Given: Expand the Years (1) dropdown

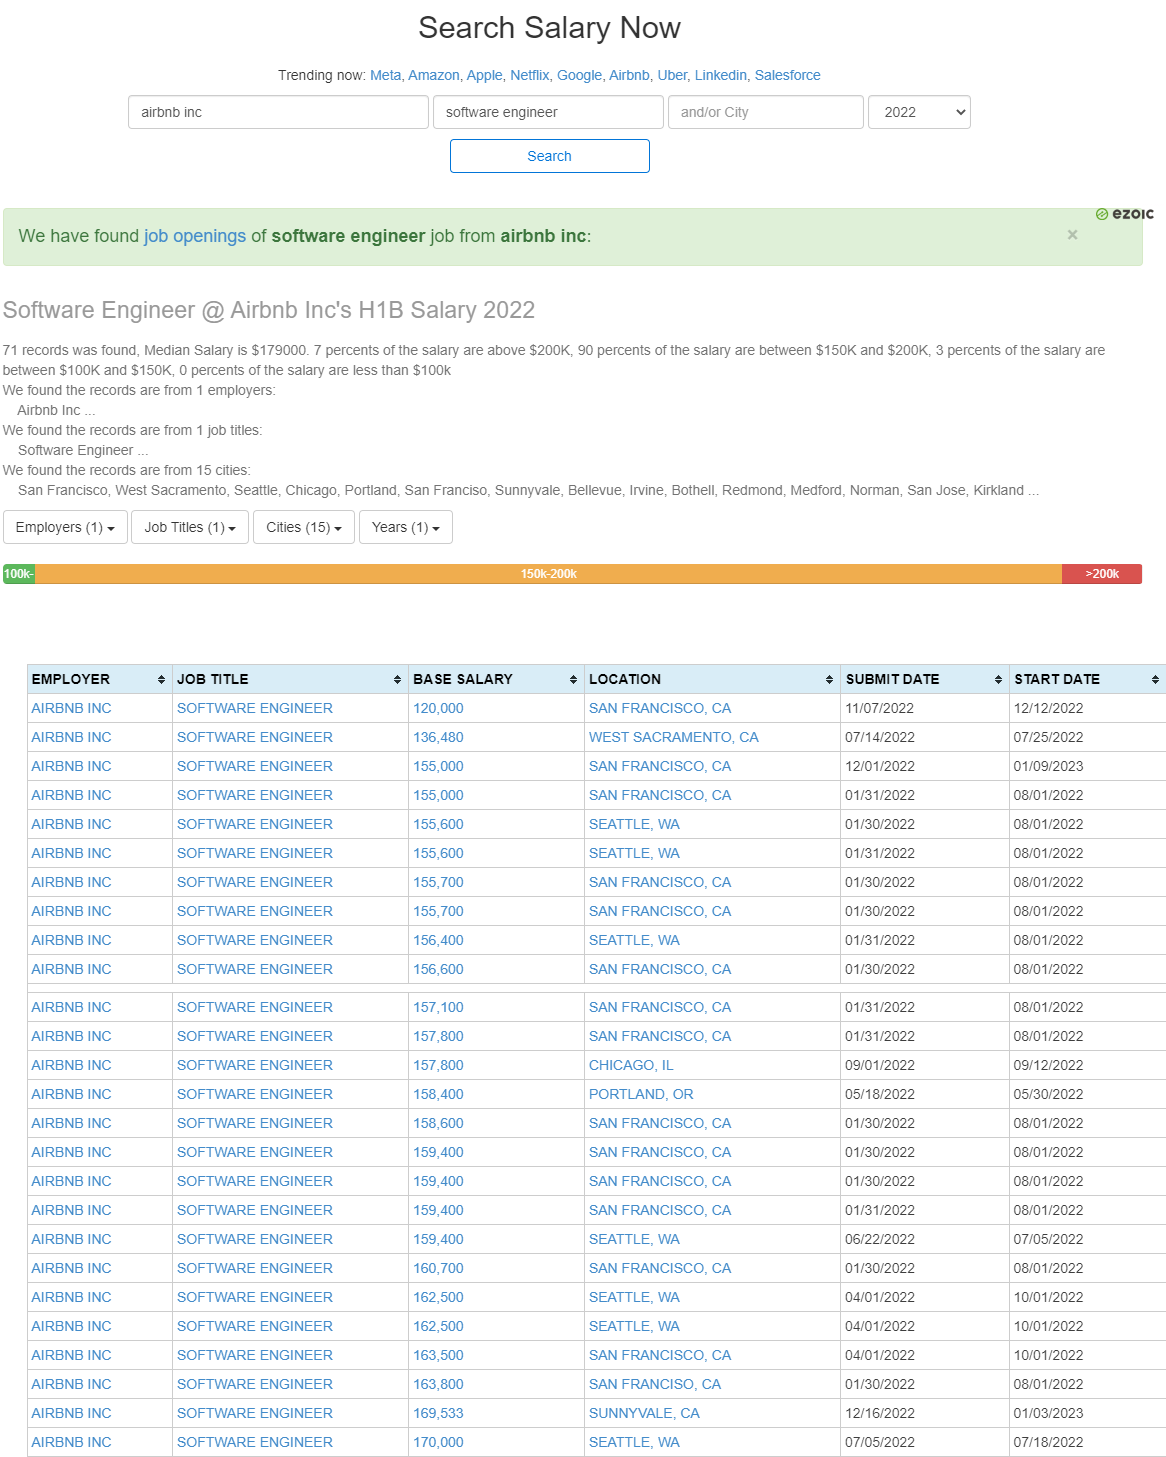Looking at the screenshot, I should [406, 527].
